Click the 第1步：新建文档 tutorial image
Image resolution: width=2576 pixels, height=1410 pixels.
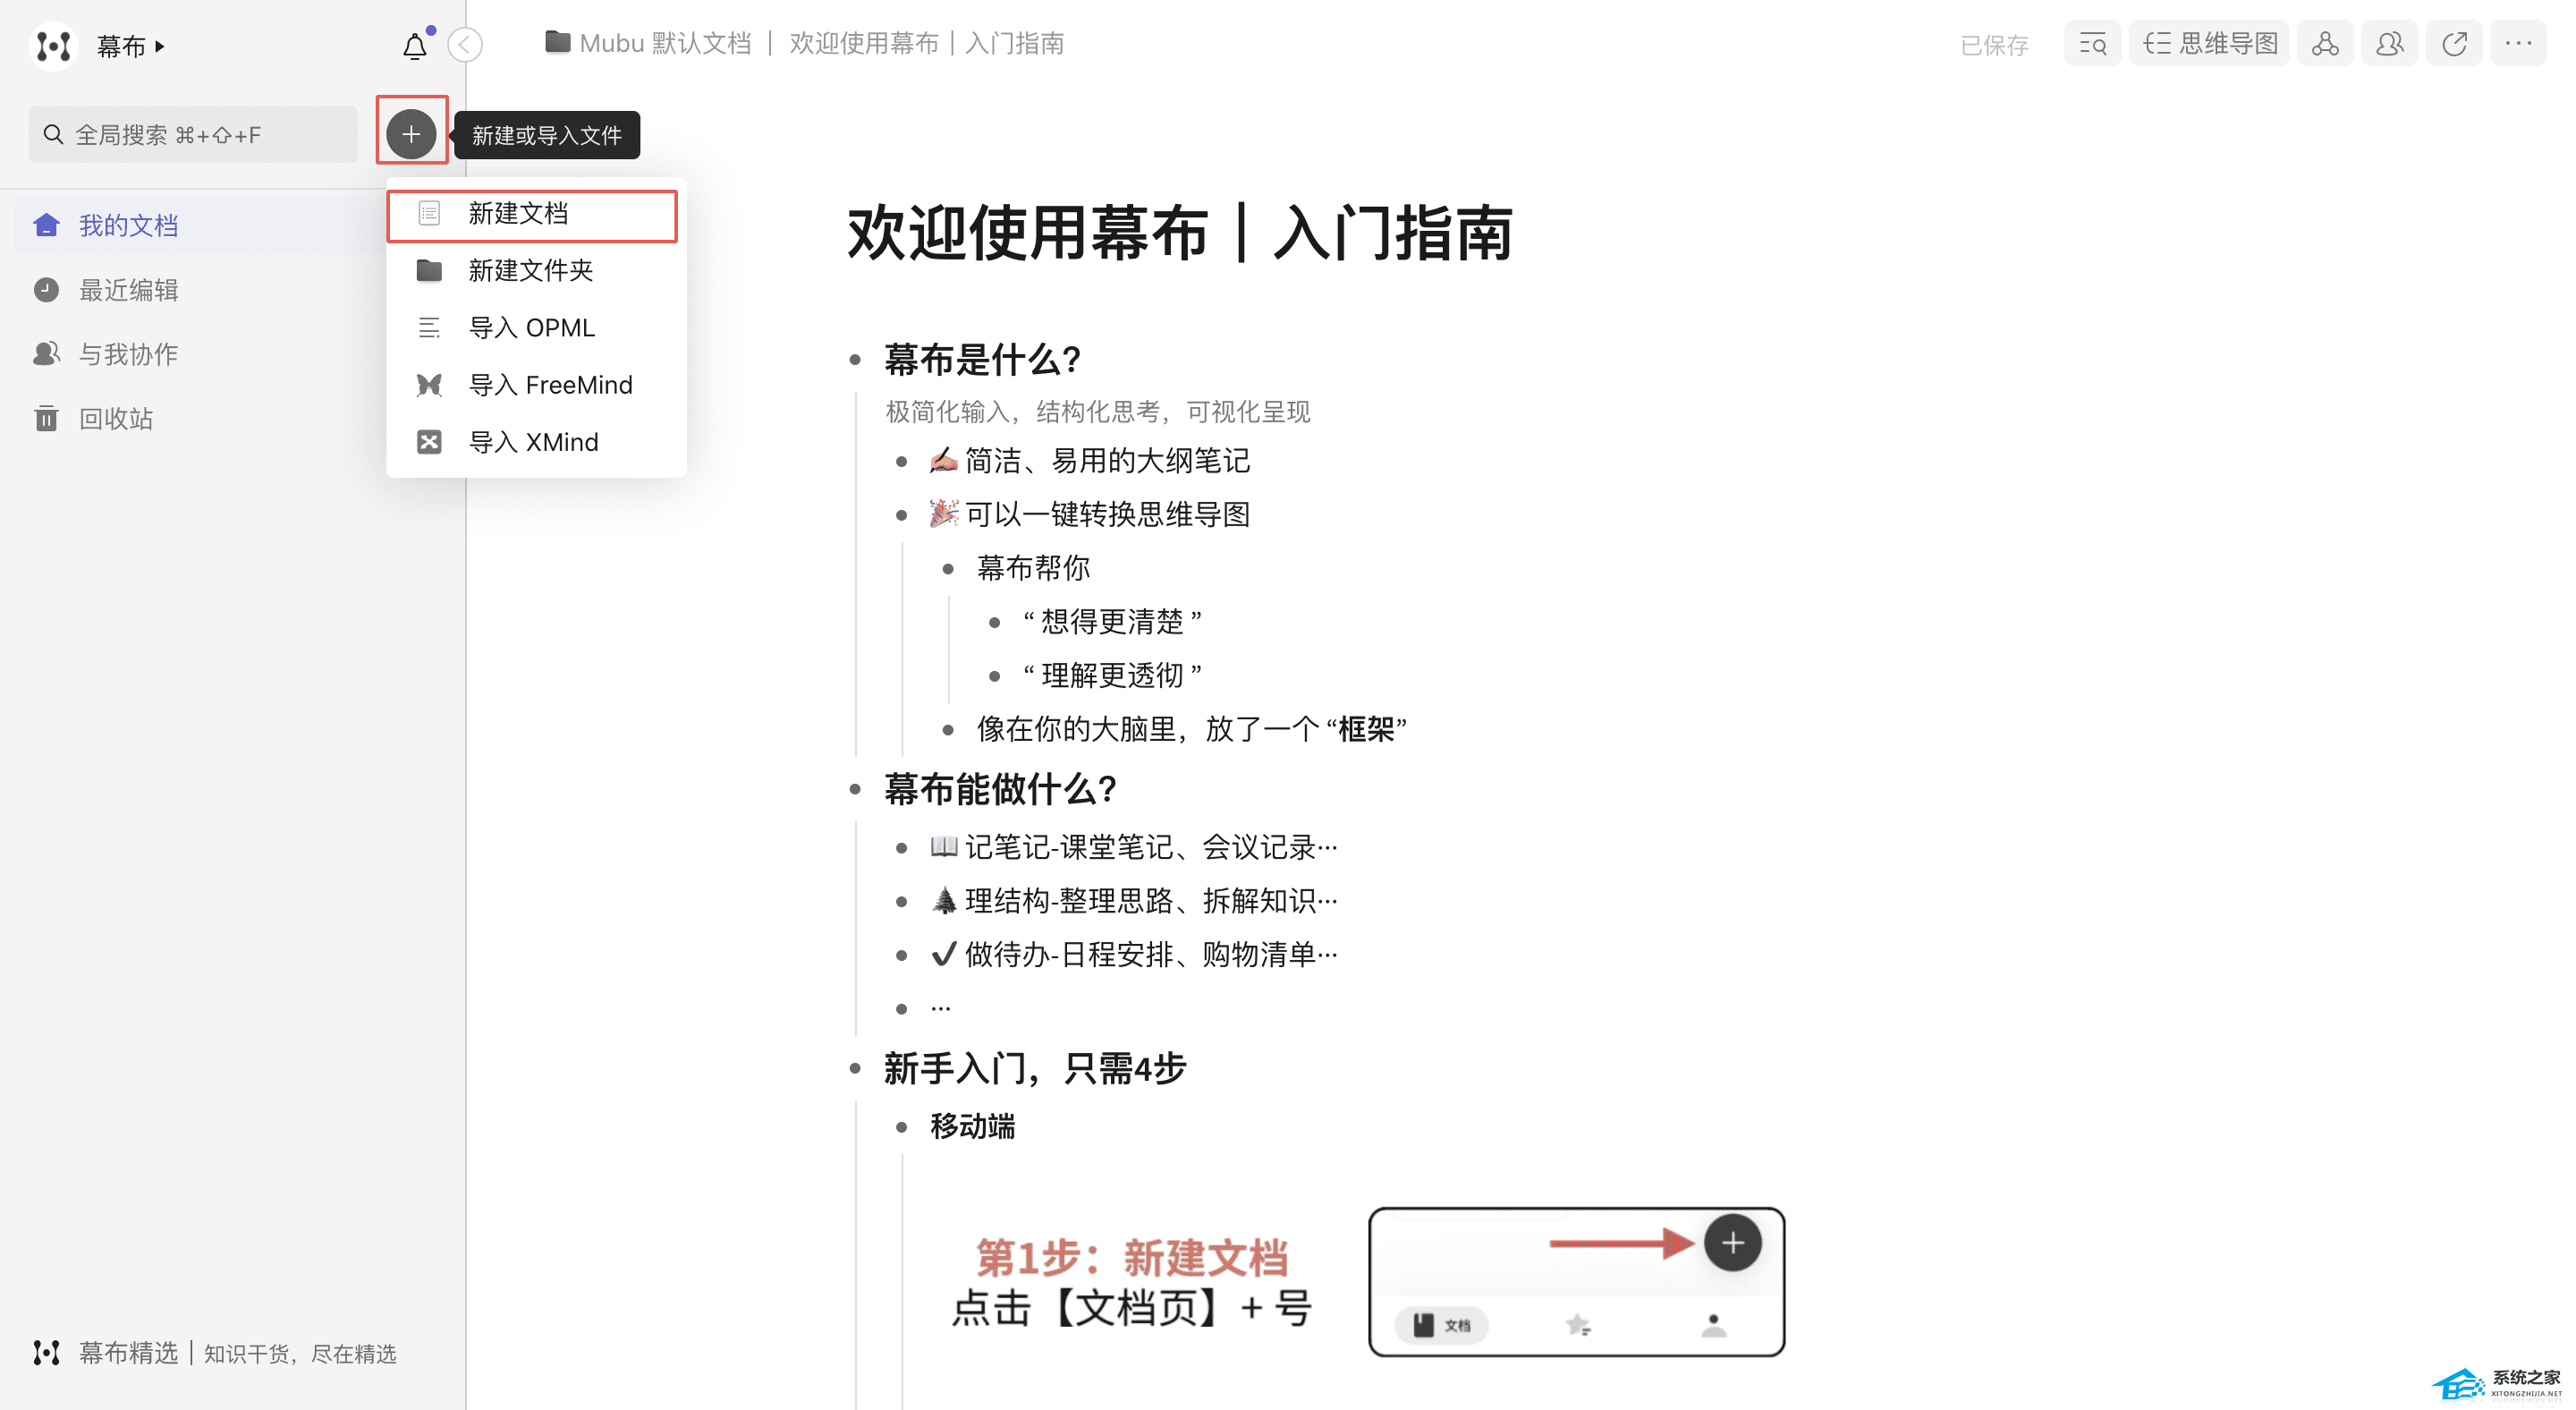(x=1366, y=1282)
